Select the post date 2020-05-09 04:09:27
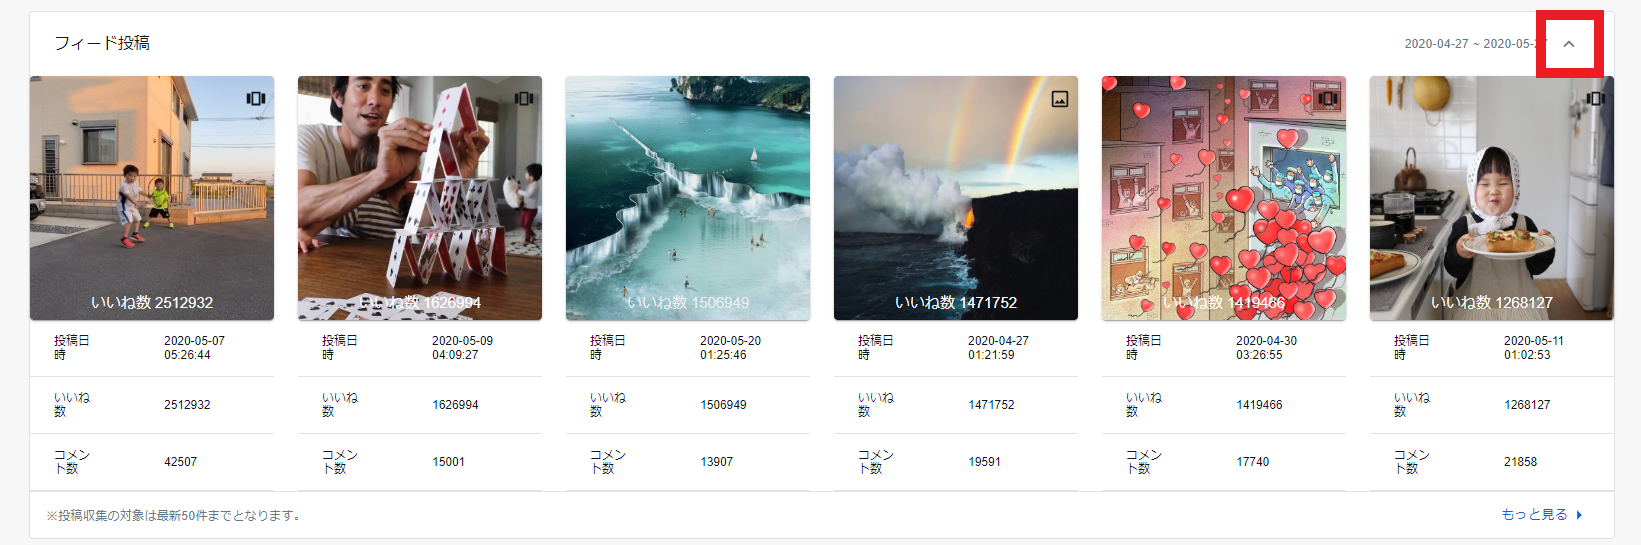The width and height of the screenshot is (1641, 545). [x=462, y=348]
